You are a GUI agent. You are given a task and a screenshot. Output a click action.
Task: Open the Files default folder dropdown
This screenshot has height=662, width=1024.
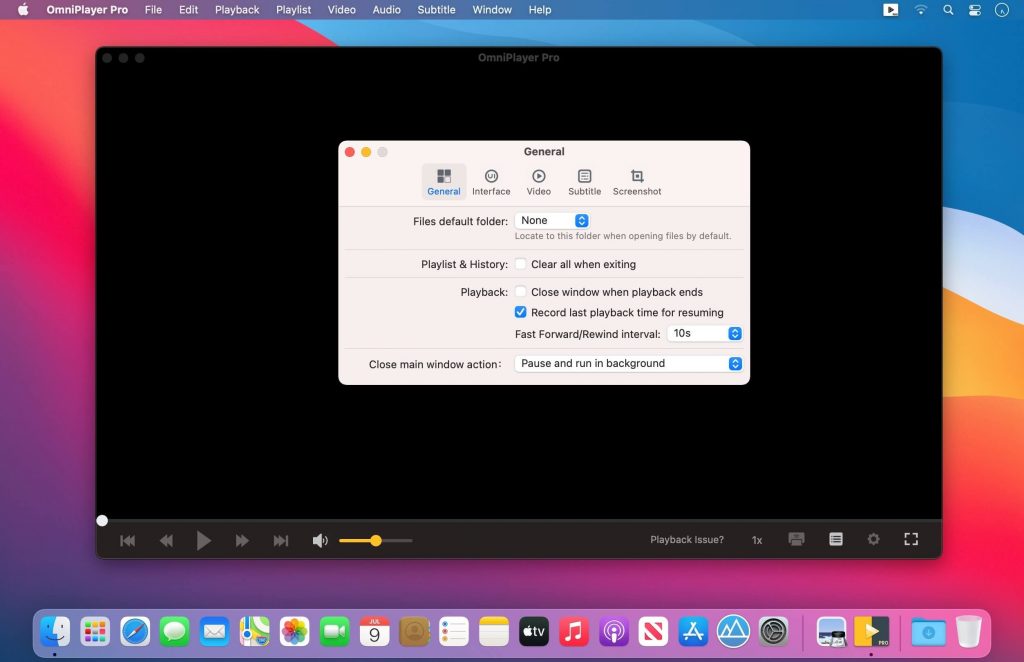552,220
